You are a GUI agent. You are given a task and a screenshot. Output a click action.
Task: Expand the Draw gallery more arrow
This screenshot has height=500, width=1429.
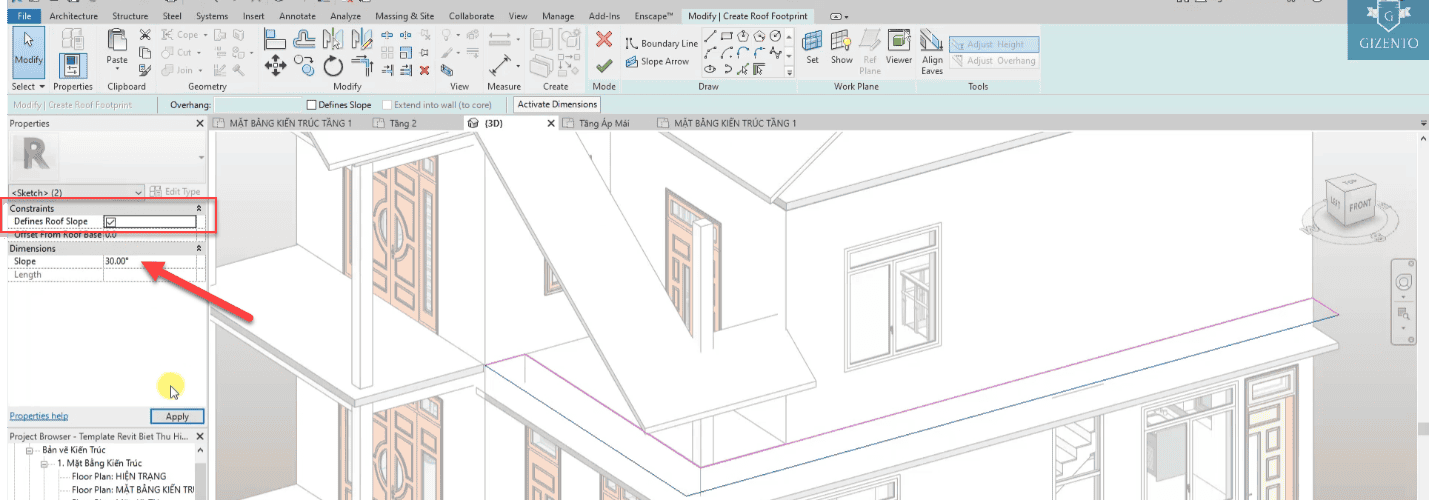coord(789,72)
